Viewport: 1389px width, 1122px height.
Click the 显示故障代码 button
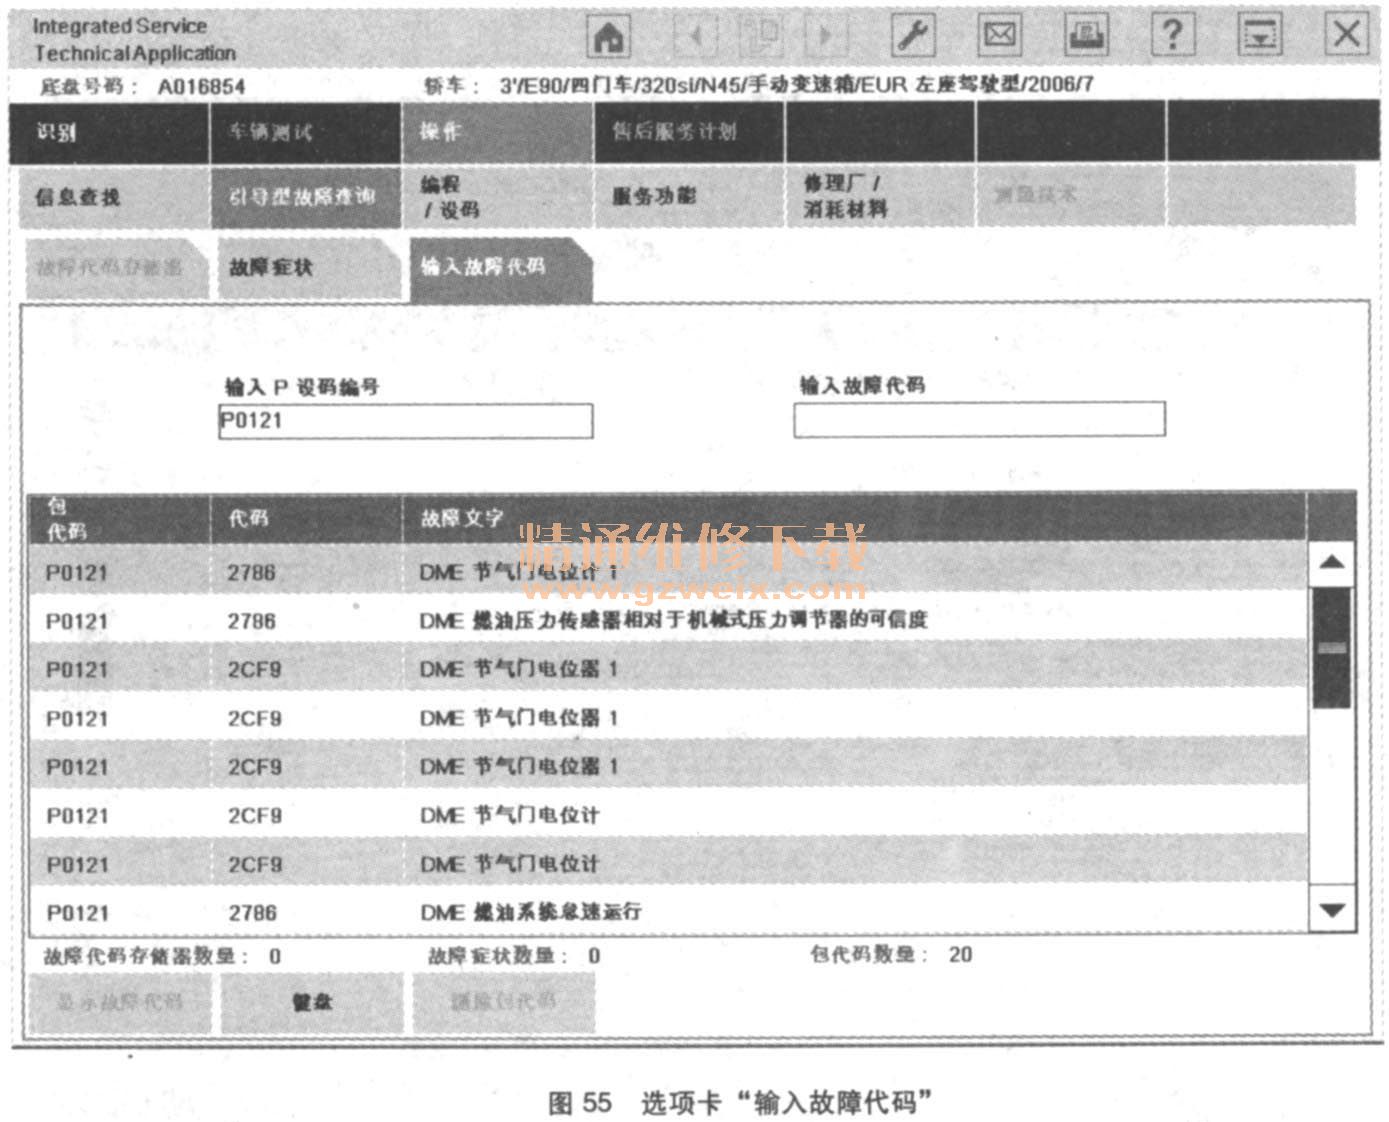pos(119,1002)
